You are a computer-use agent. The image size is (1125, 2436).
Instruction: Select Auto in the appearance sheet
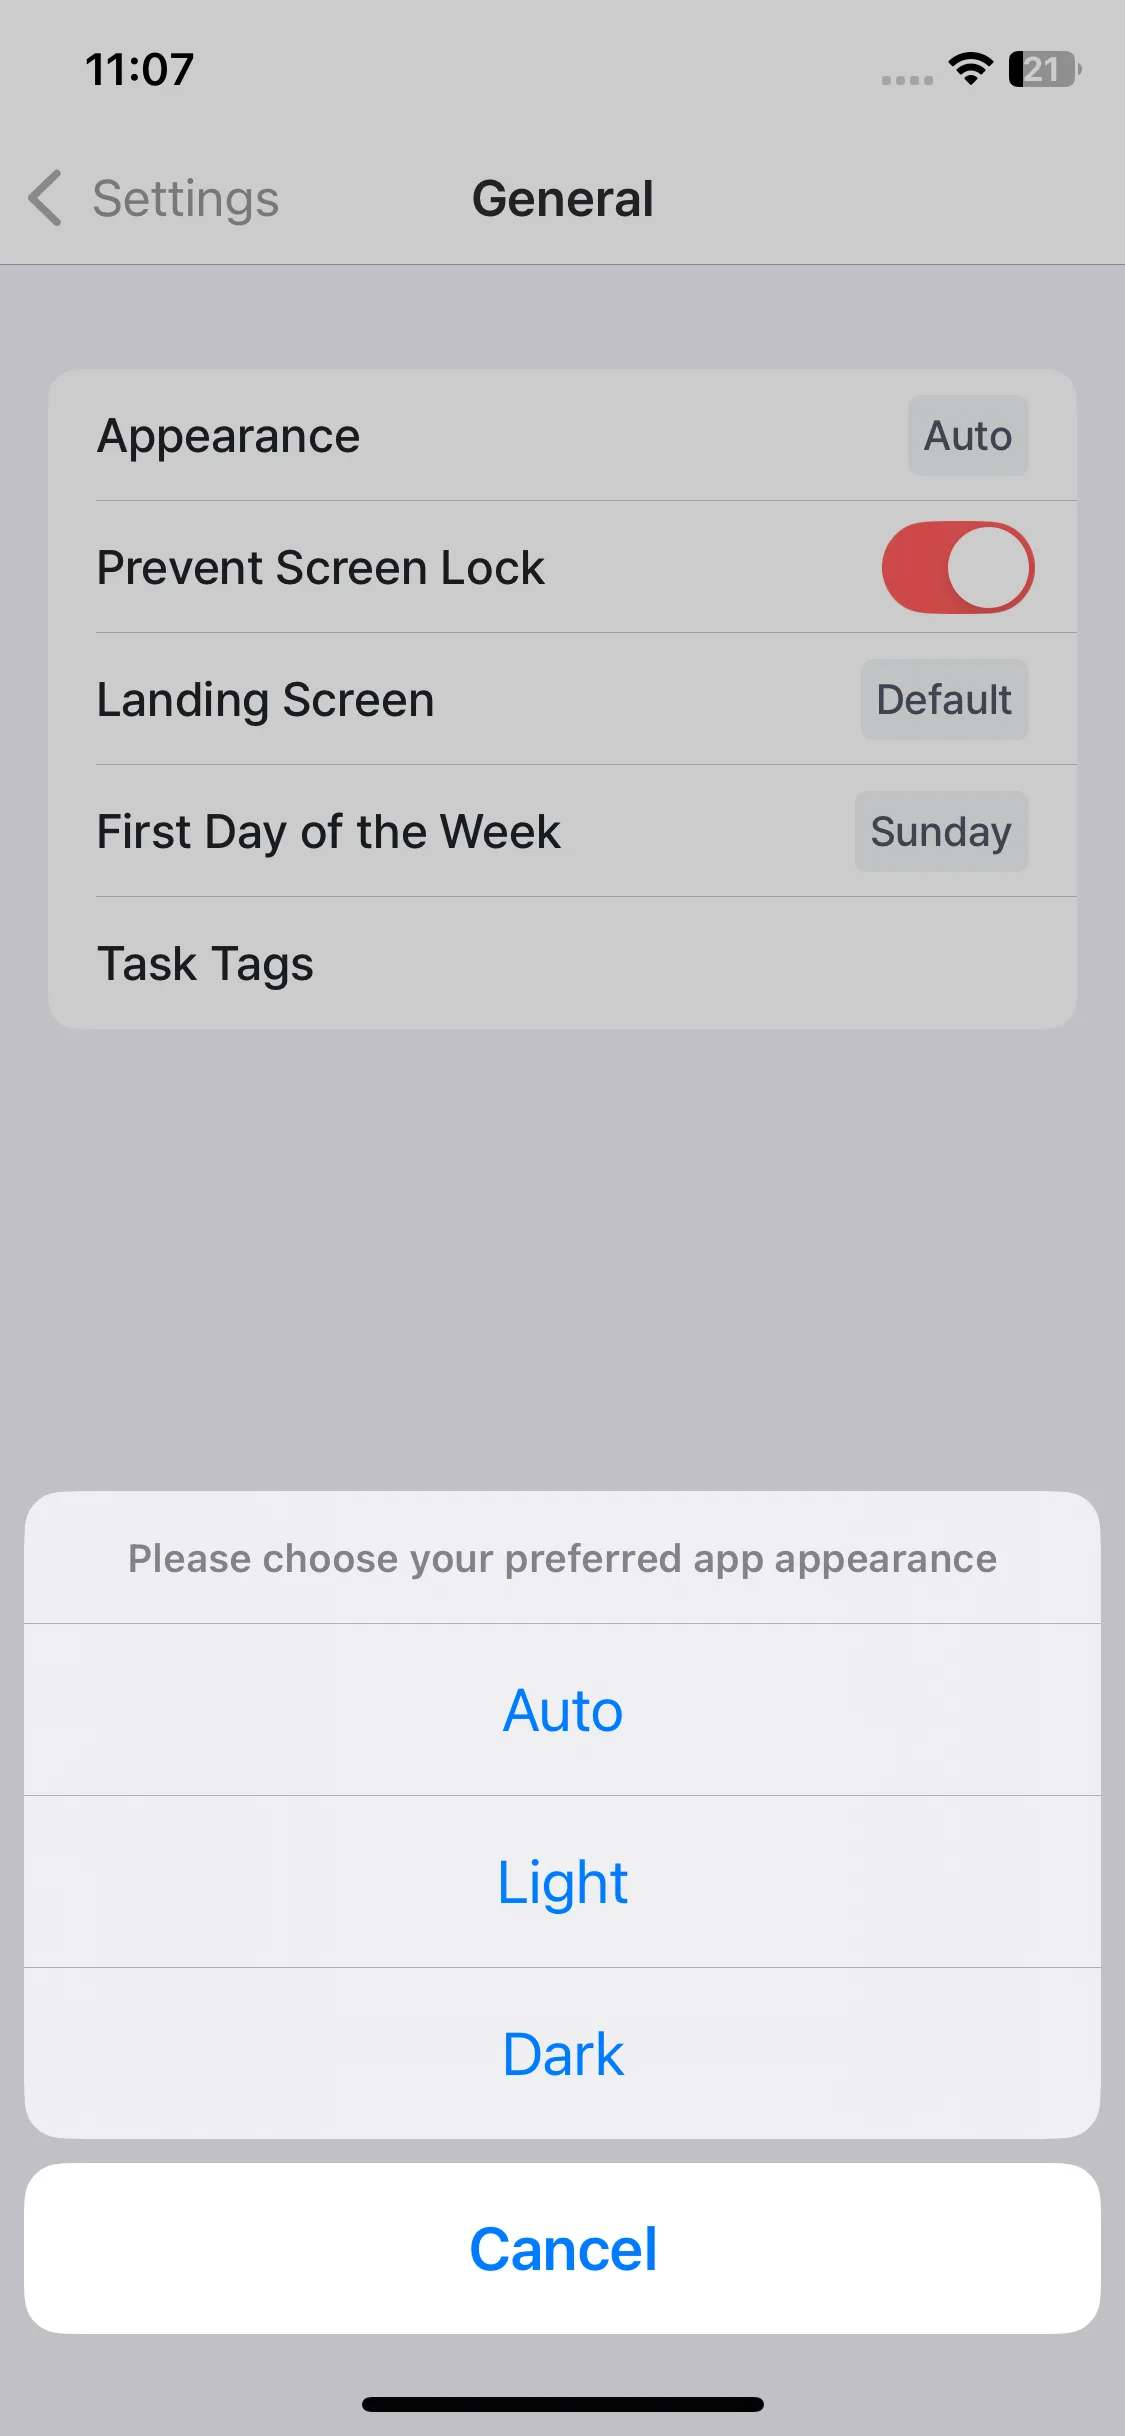(562, 1710)
